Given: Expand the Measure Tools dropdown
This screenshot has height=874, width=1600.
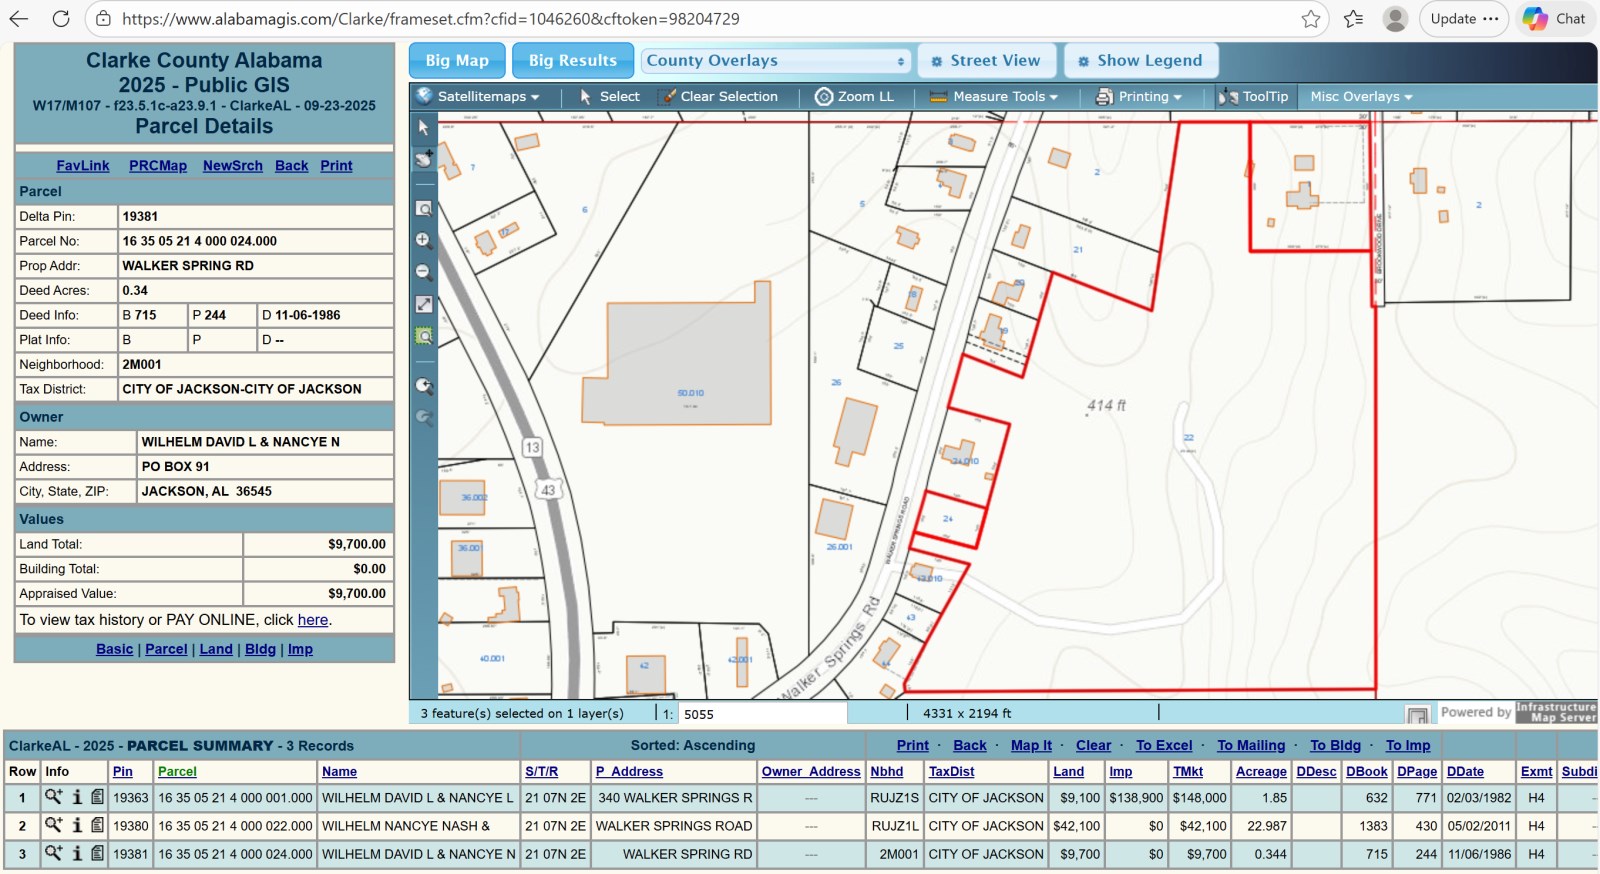Looking at the screenshot, I should (994, 97).
